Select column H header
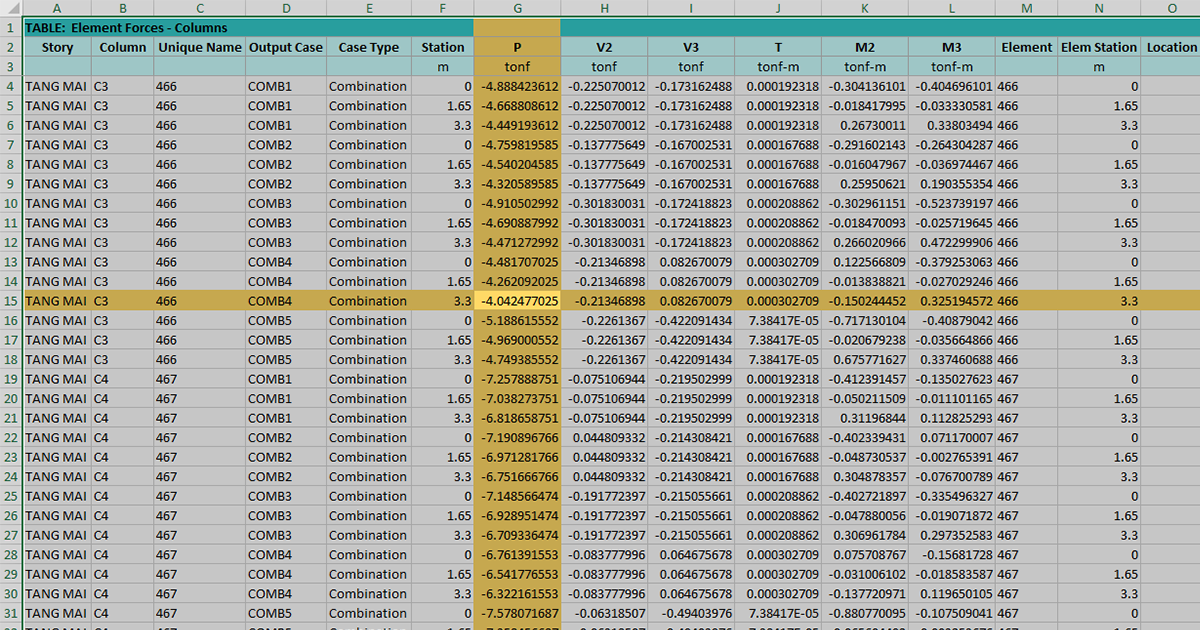 pos(604,8)
